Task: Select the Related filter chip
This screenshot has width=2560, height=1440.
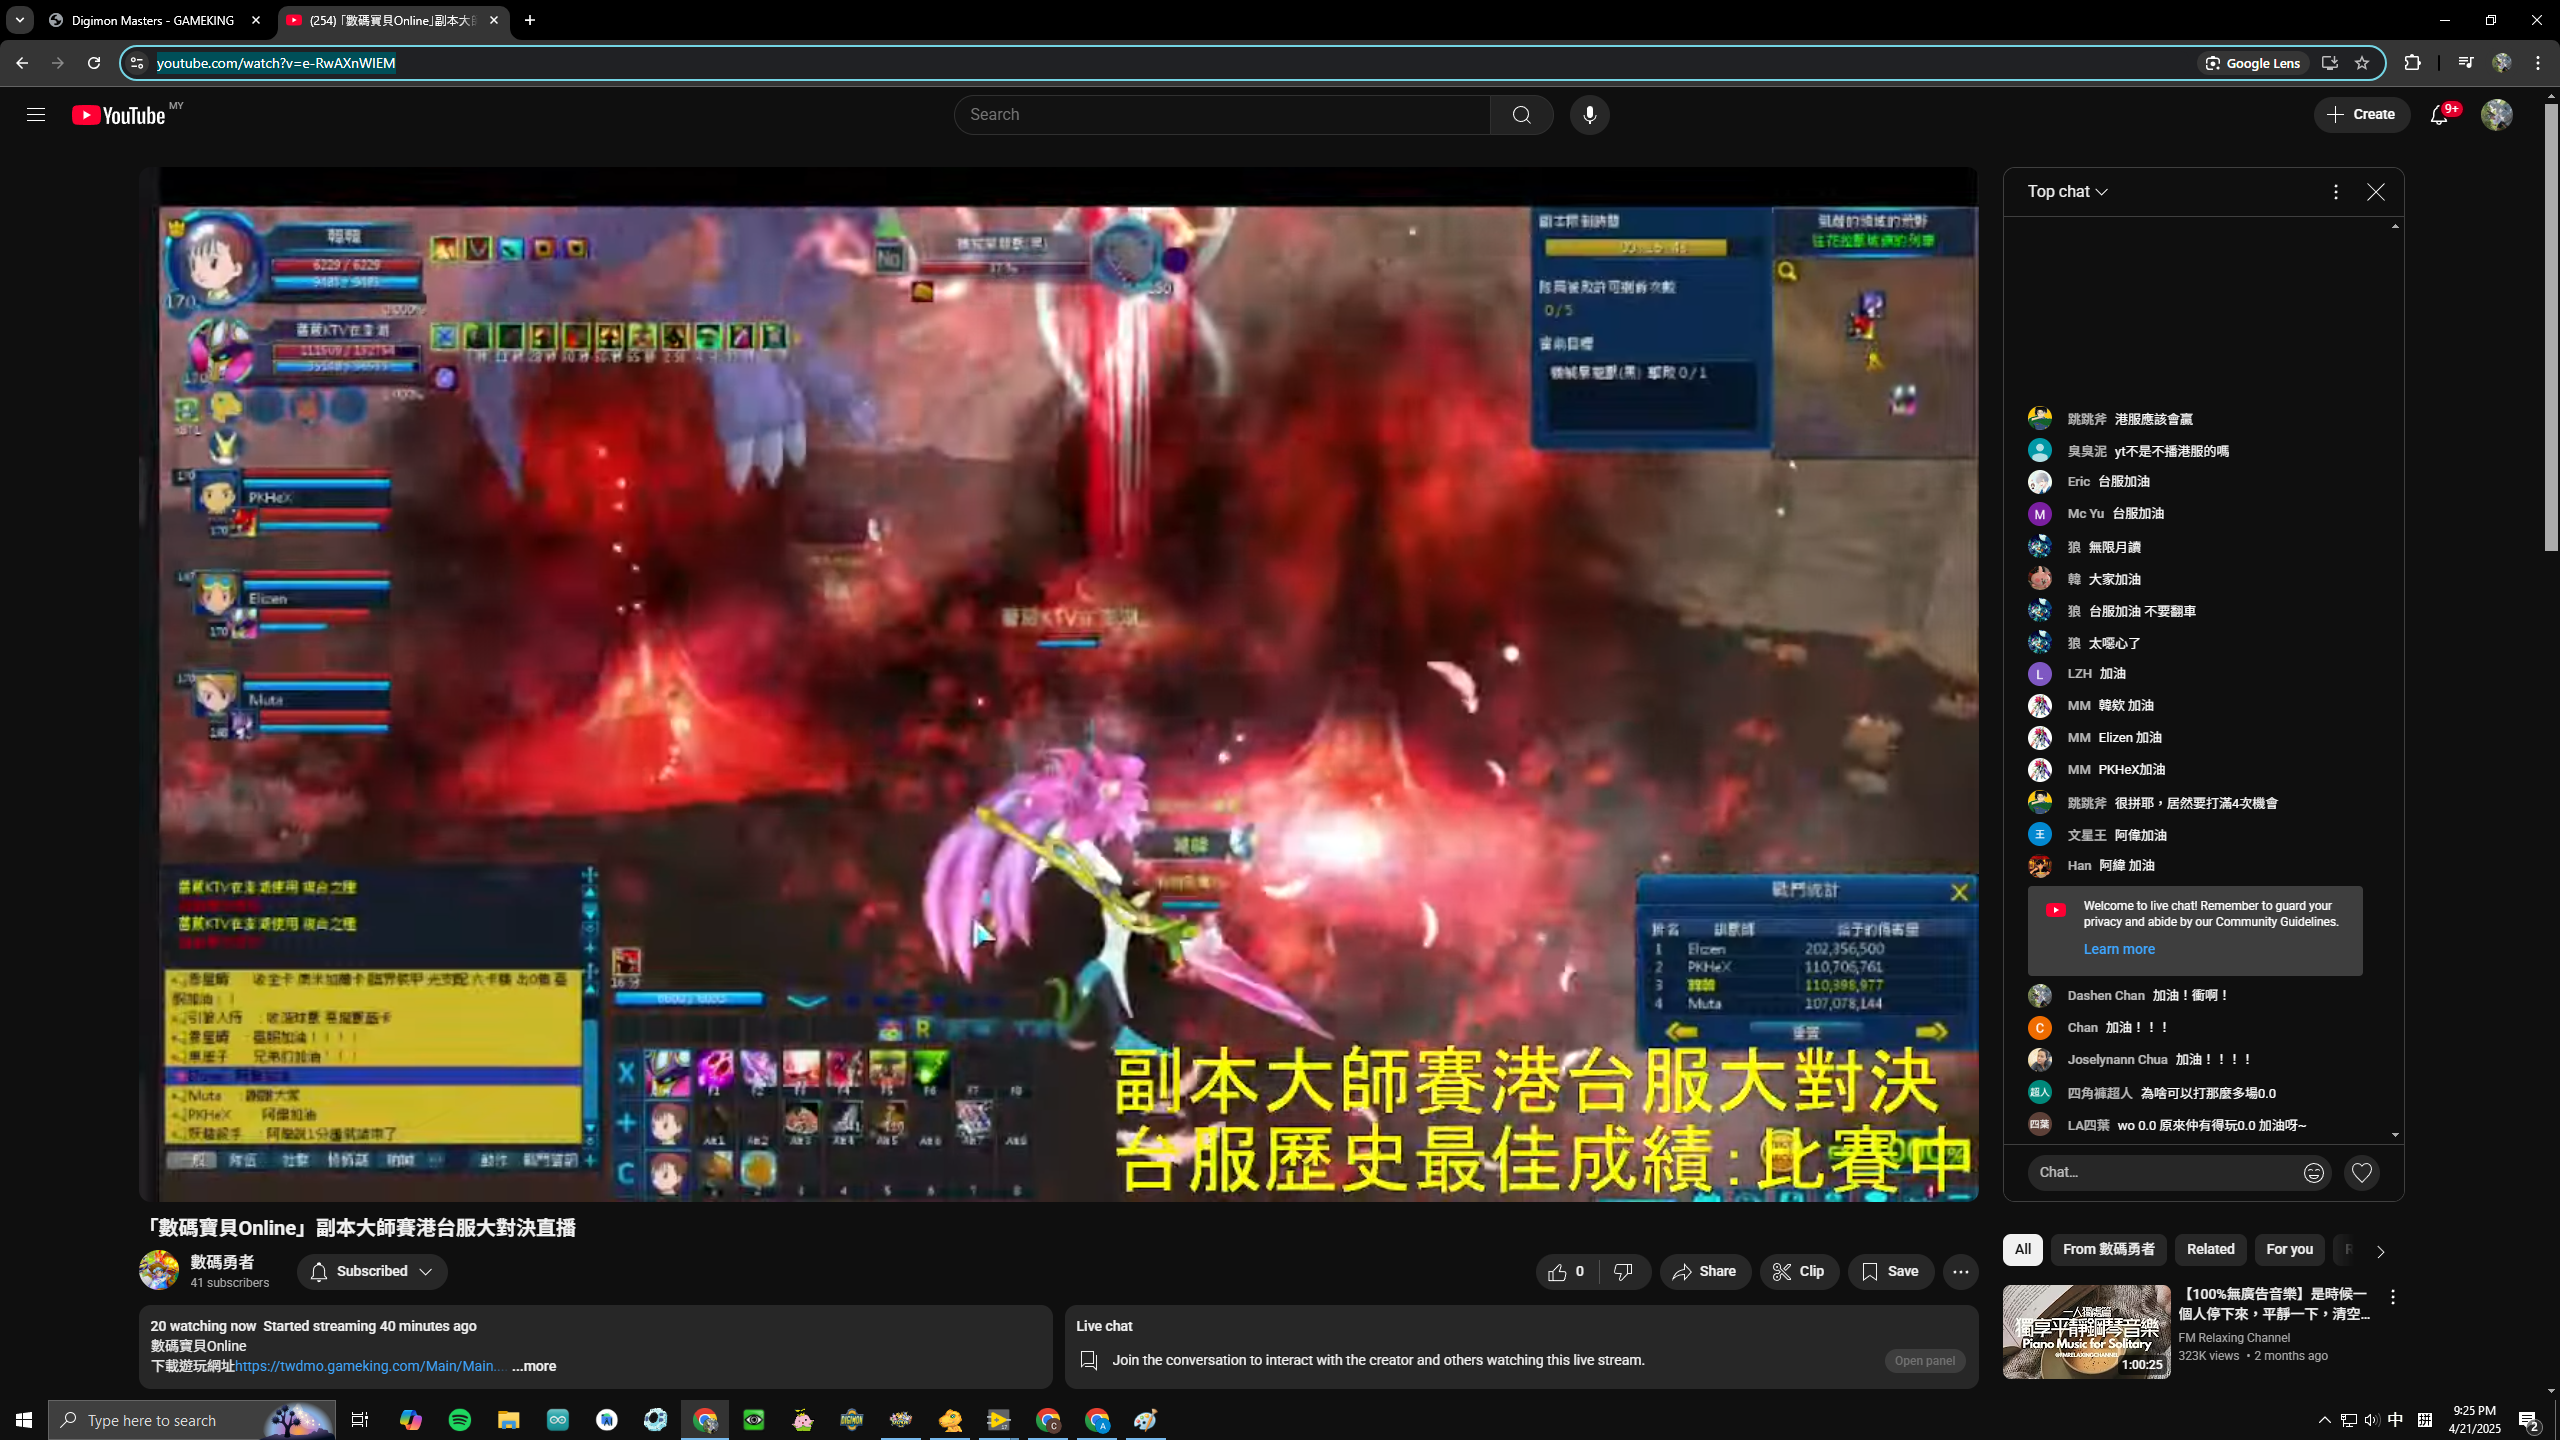Action: (2210, 1250)
